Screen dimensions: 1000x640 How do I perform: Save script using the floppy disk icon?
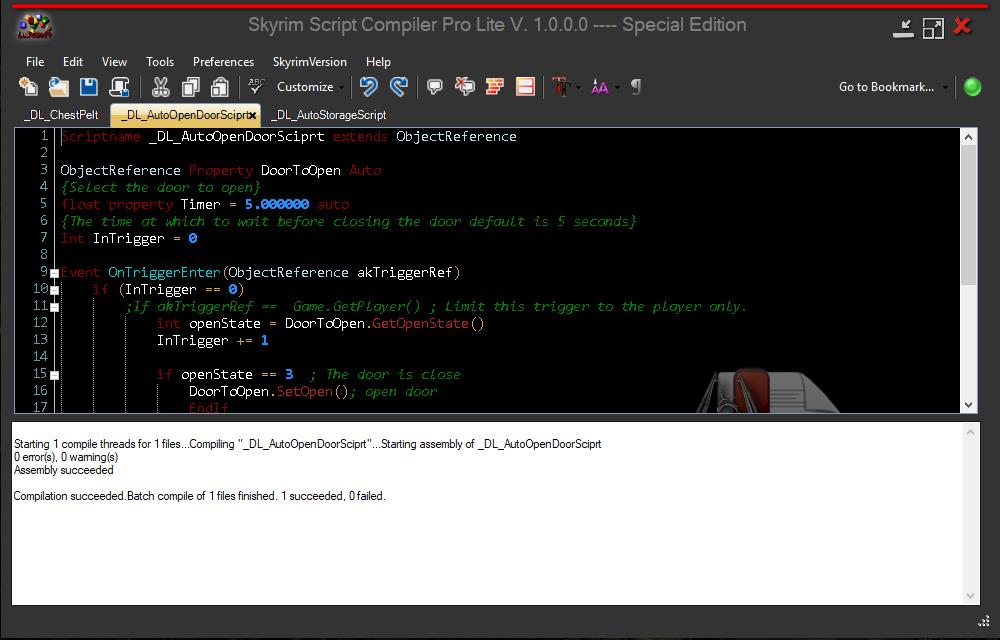point(88,87)
